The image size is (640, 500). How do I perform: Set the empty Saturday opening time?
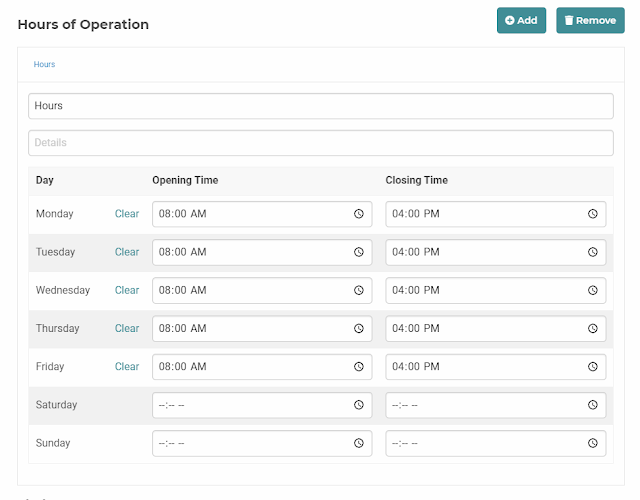point(262,405)
